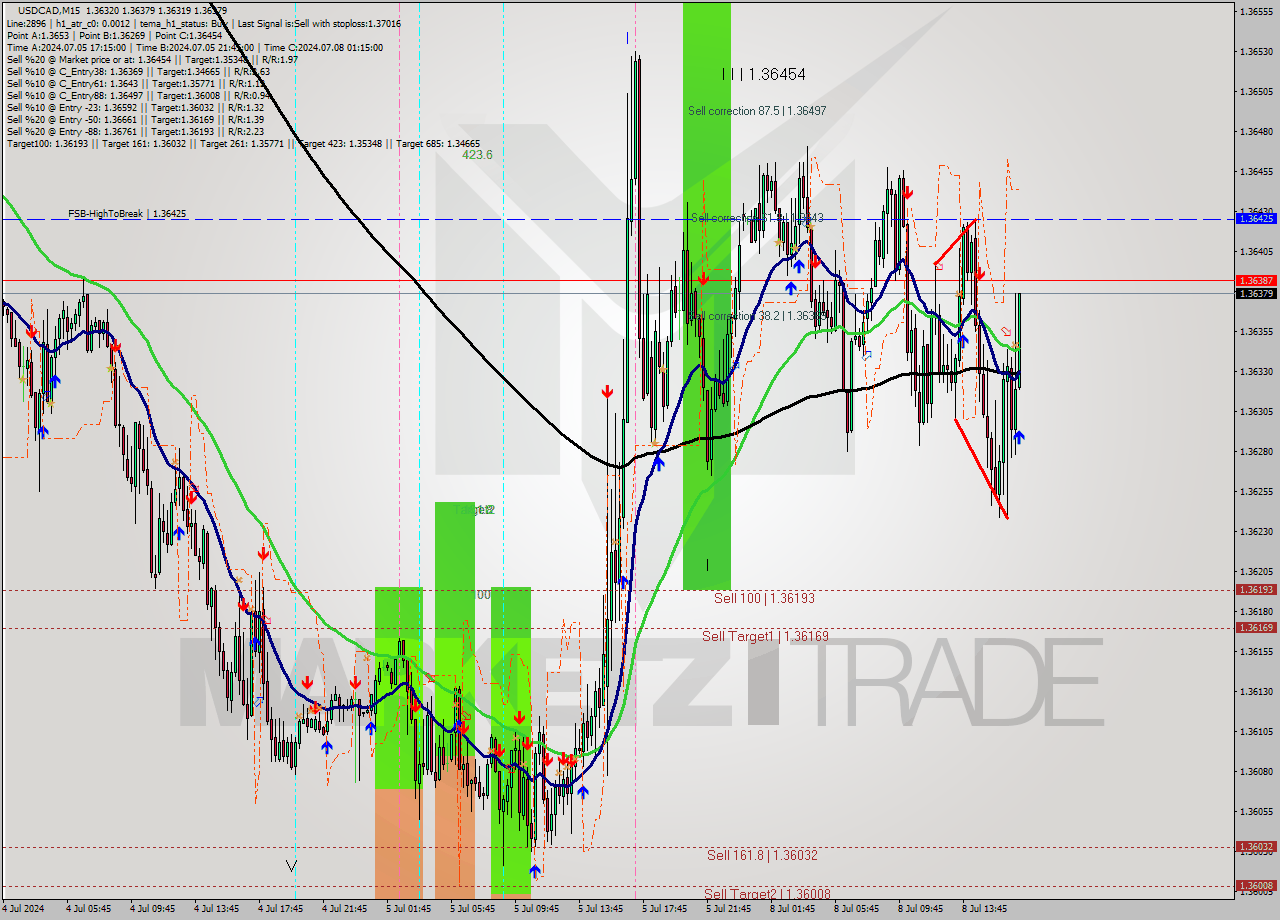Click the Sell 100 | 1.36193 label
This screenshot has height=920, width=1280.
tap(764, 598)
